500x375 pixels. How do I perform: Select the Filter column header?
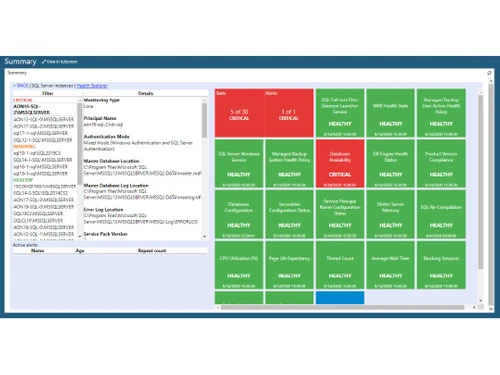click(48, 93)
